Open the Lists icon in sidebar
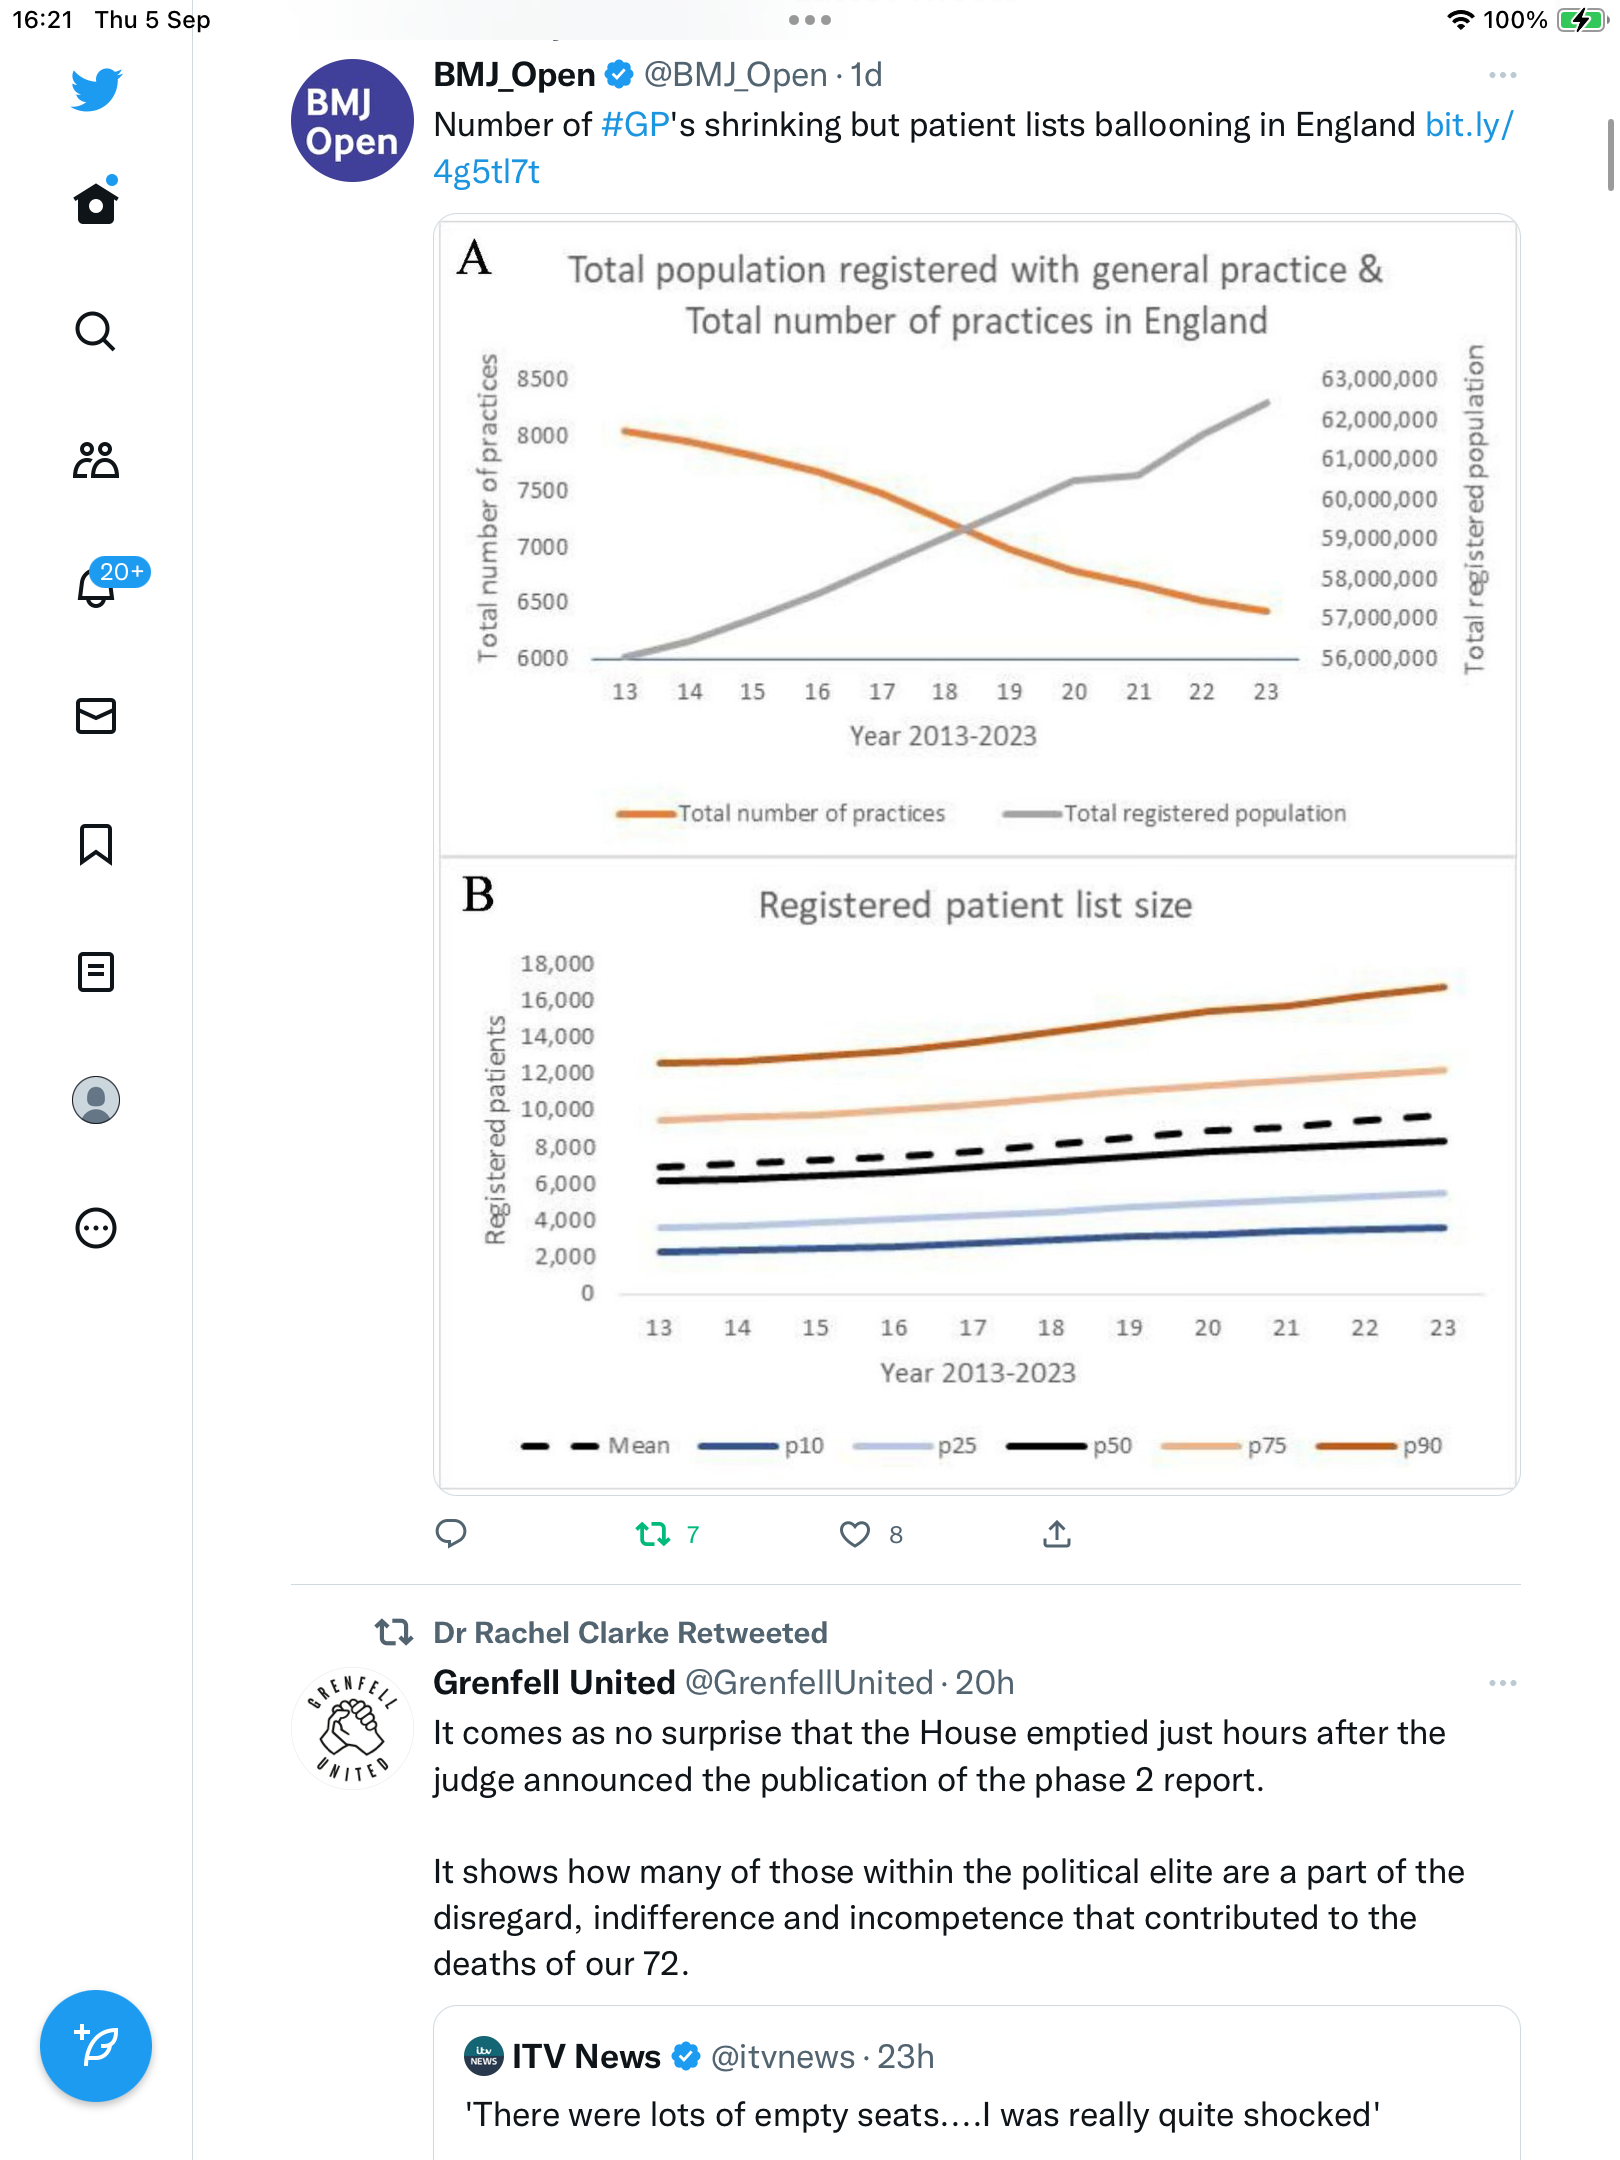The height and width of the screenshot is (2160, 1620). pos(96,972)
